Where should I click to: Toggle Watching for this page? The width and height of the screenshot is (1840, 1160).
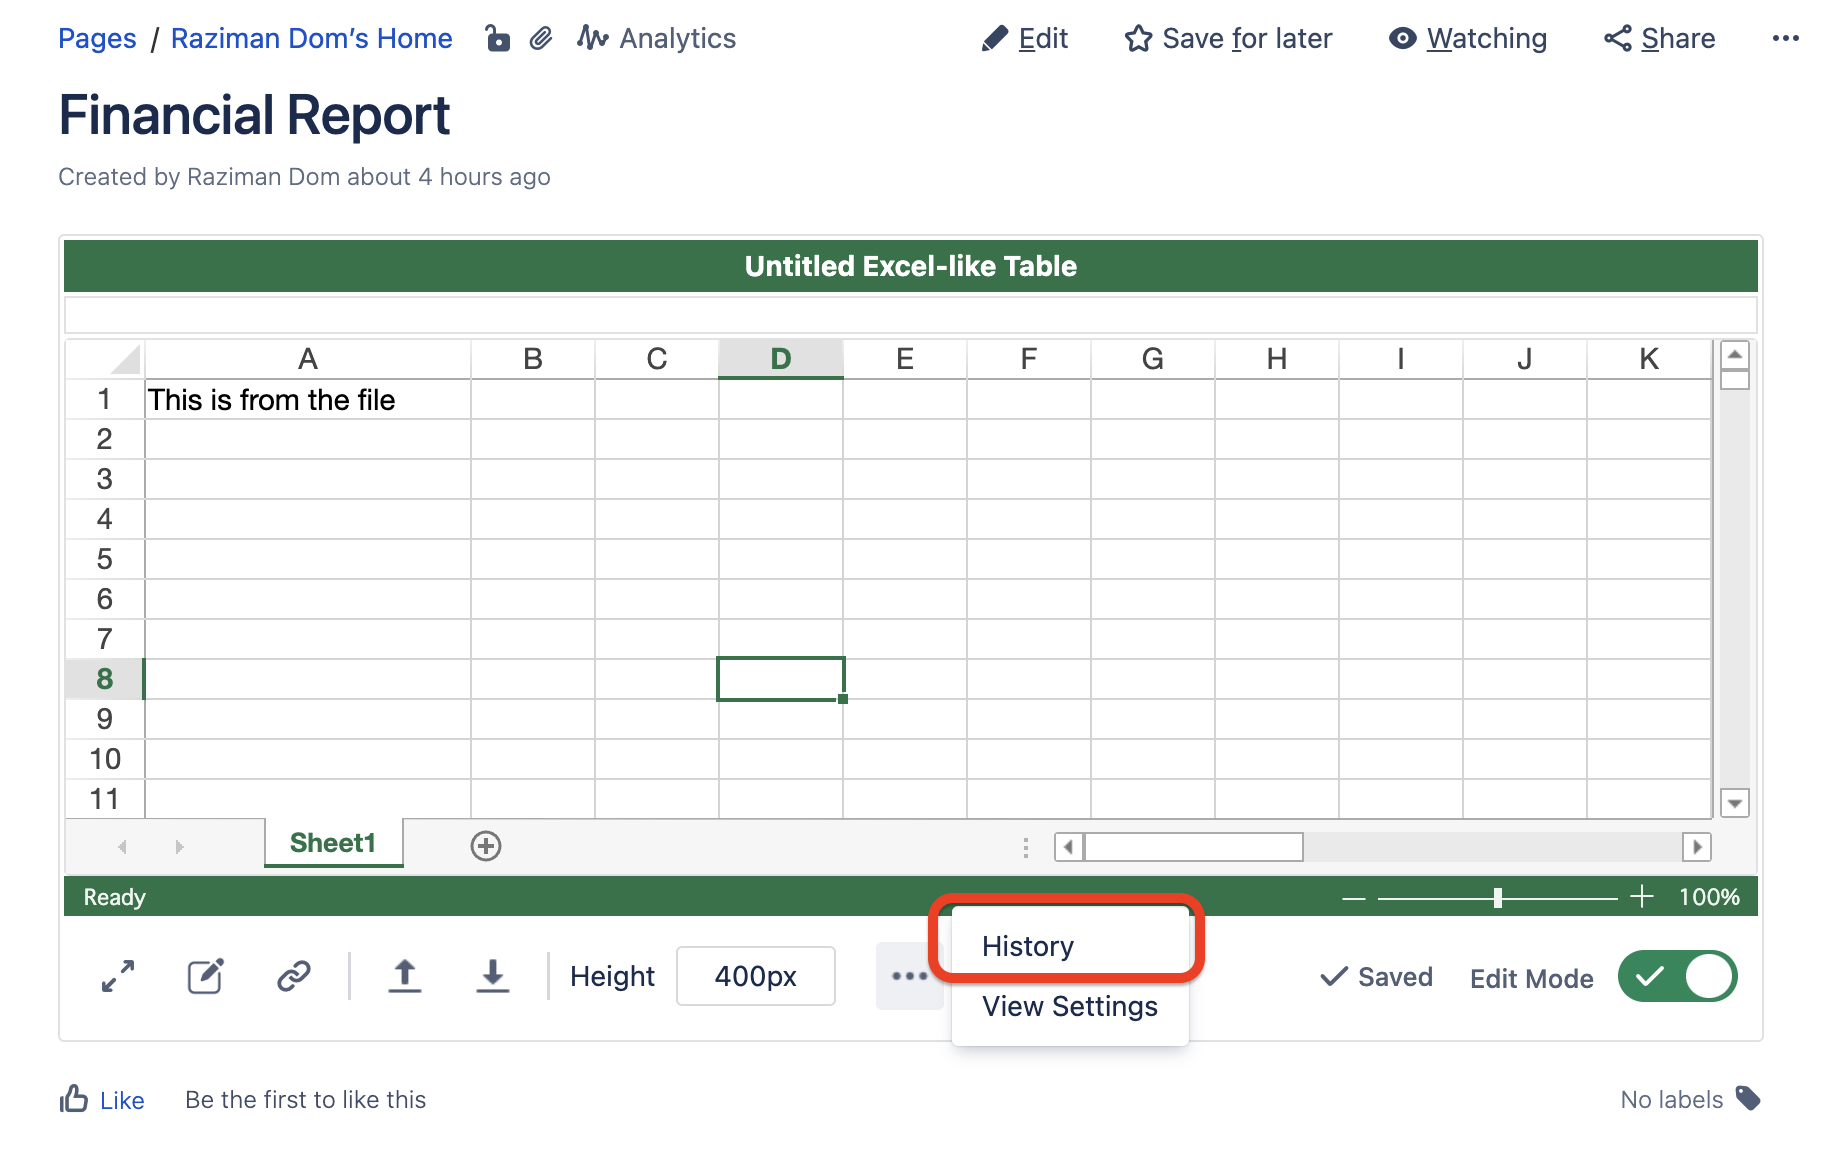1468,39
